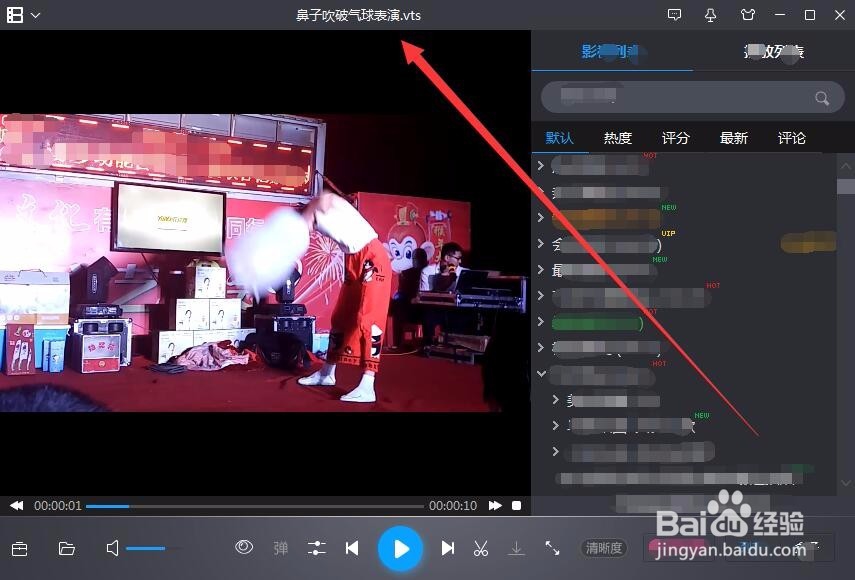Collapse the expanded category with down chevron

tap(541, 373)
